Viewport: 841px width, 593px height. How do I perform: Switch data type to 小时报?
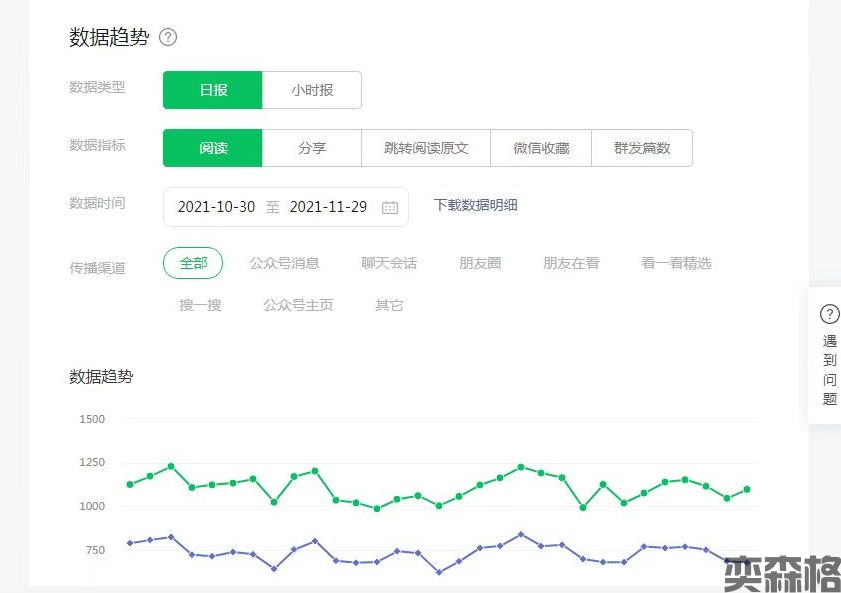pos(312,90)
